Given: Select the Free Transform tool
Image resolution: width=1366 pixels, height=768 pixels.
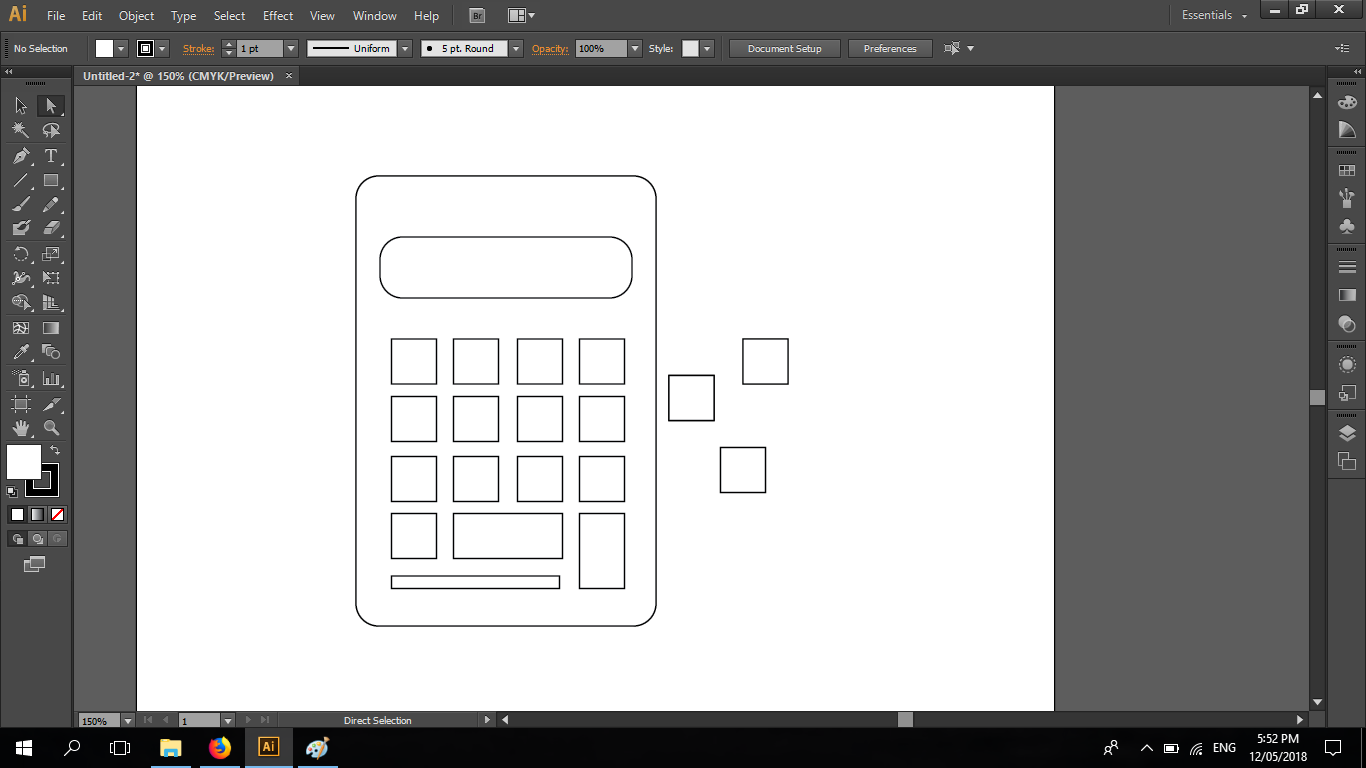Looking at the screenshot, I should 51,278.
